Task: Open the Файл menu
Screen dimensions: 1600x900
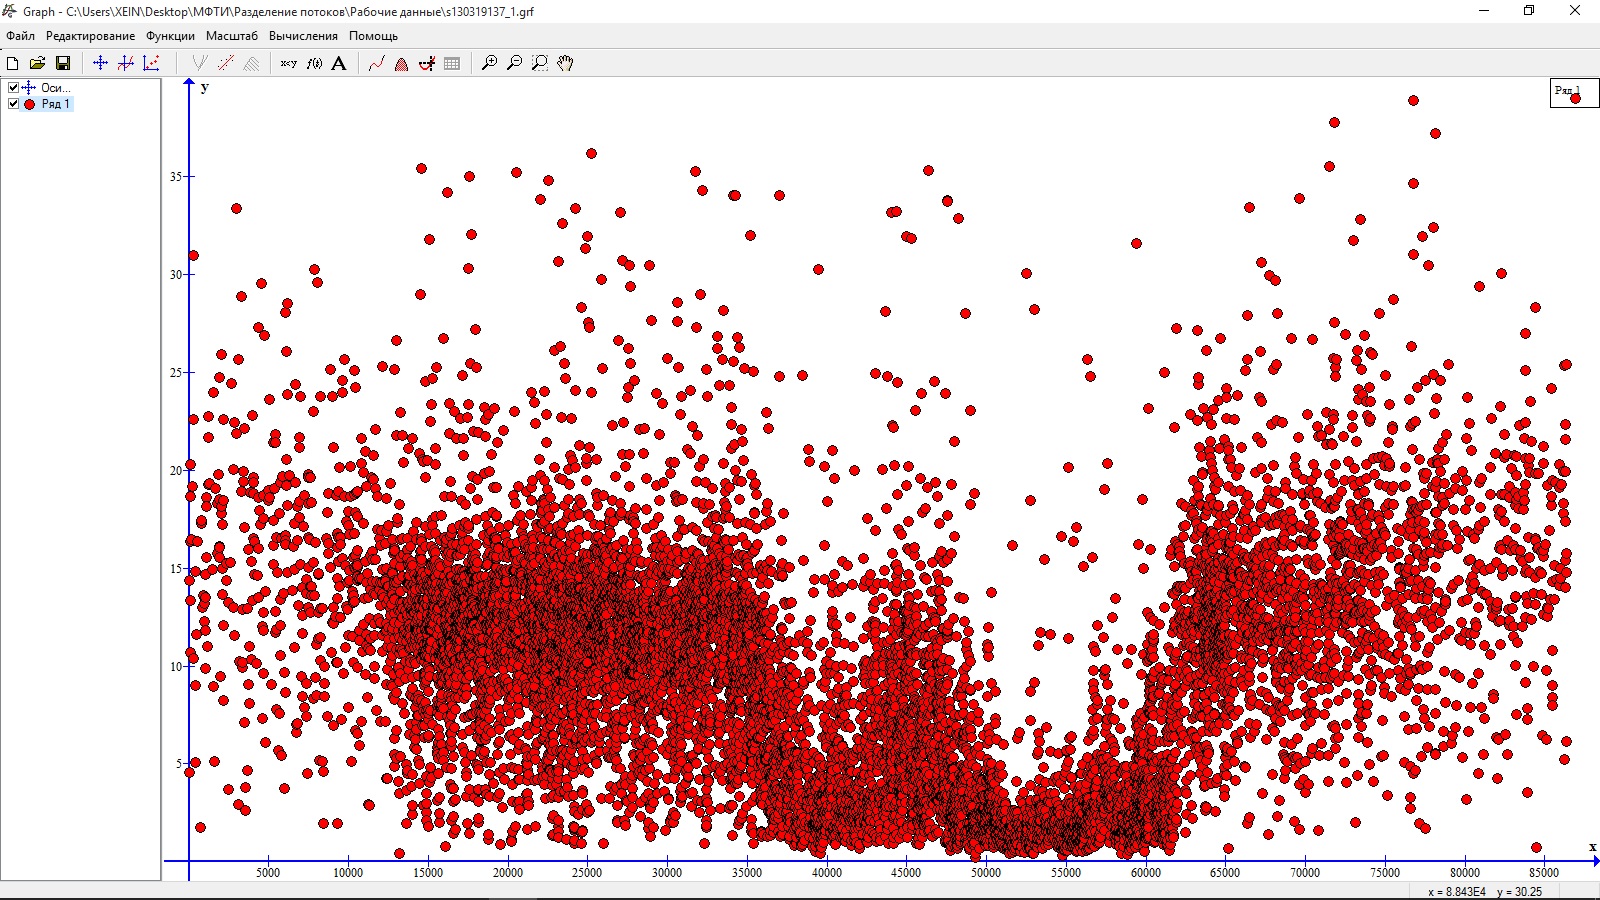Action: (x=20, y=36)
